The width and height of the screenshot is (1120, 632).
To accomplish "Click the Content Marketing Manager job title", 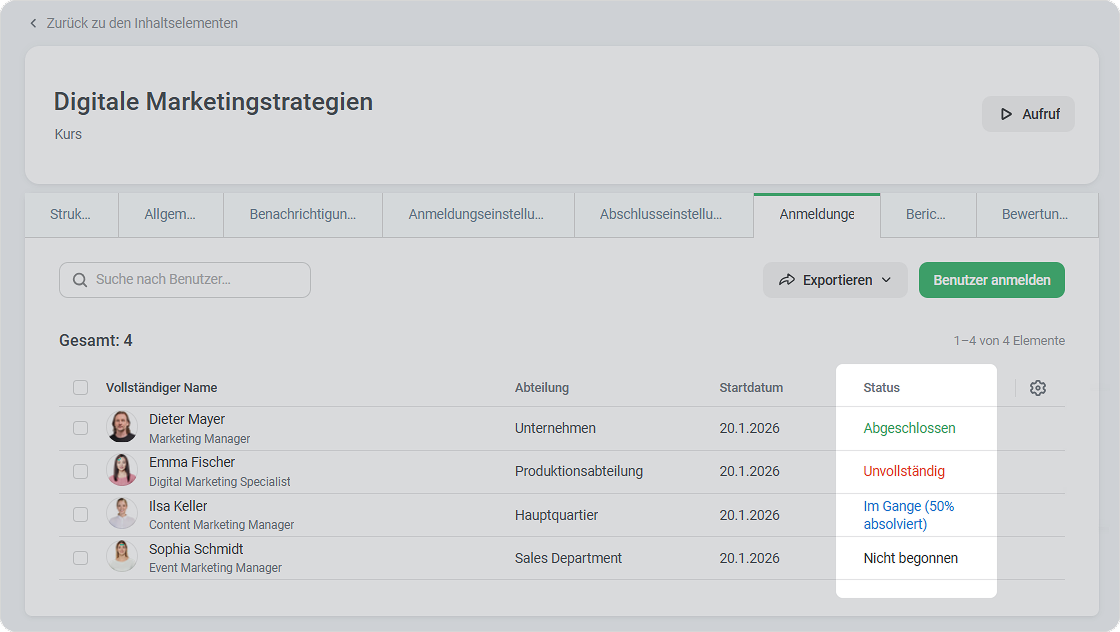I will click(221, 525).
